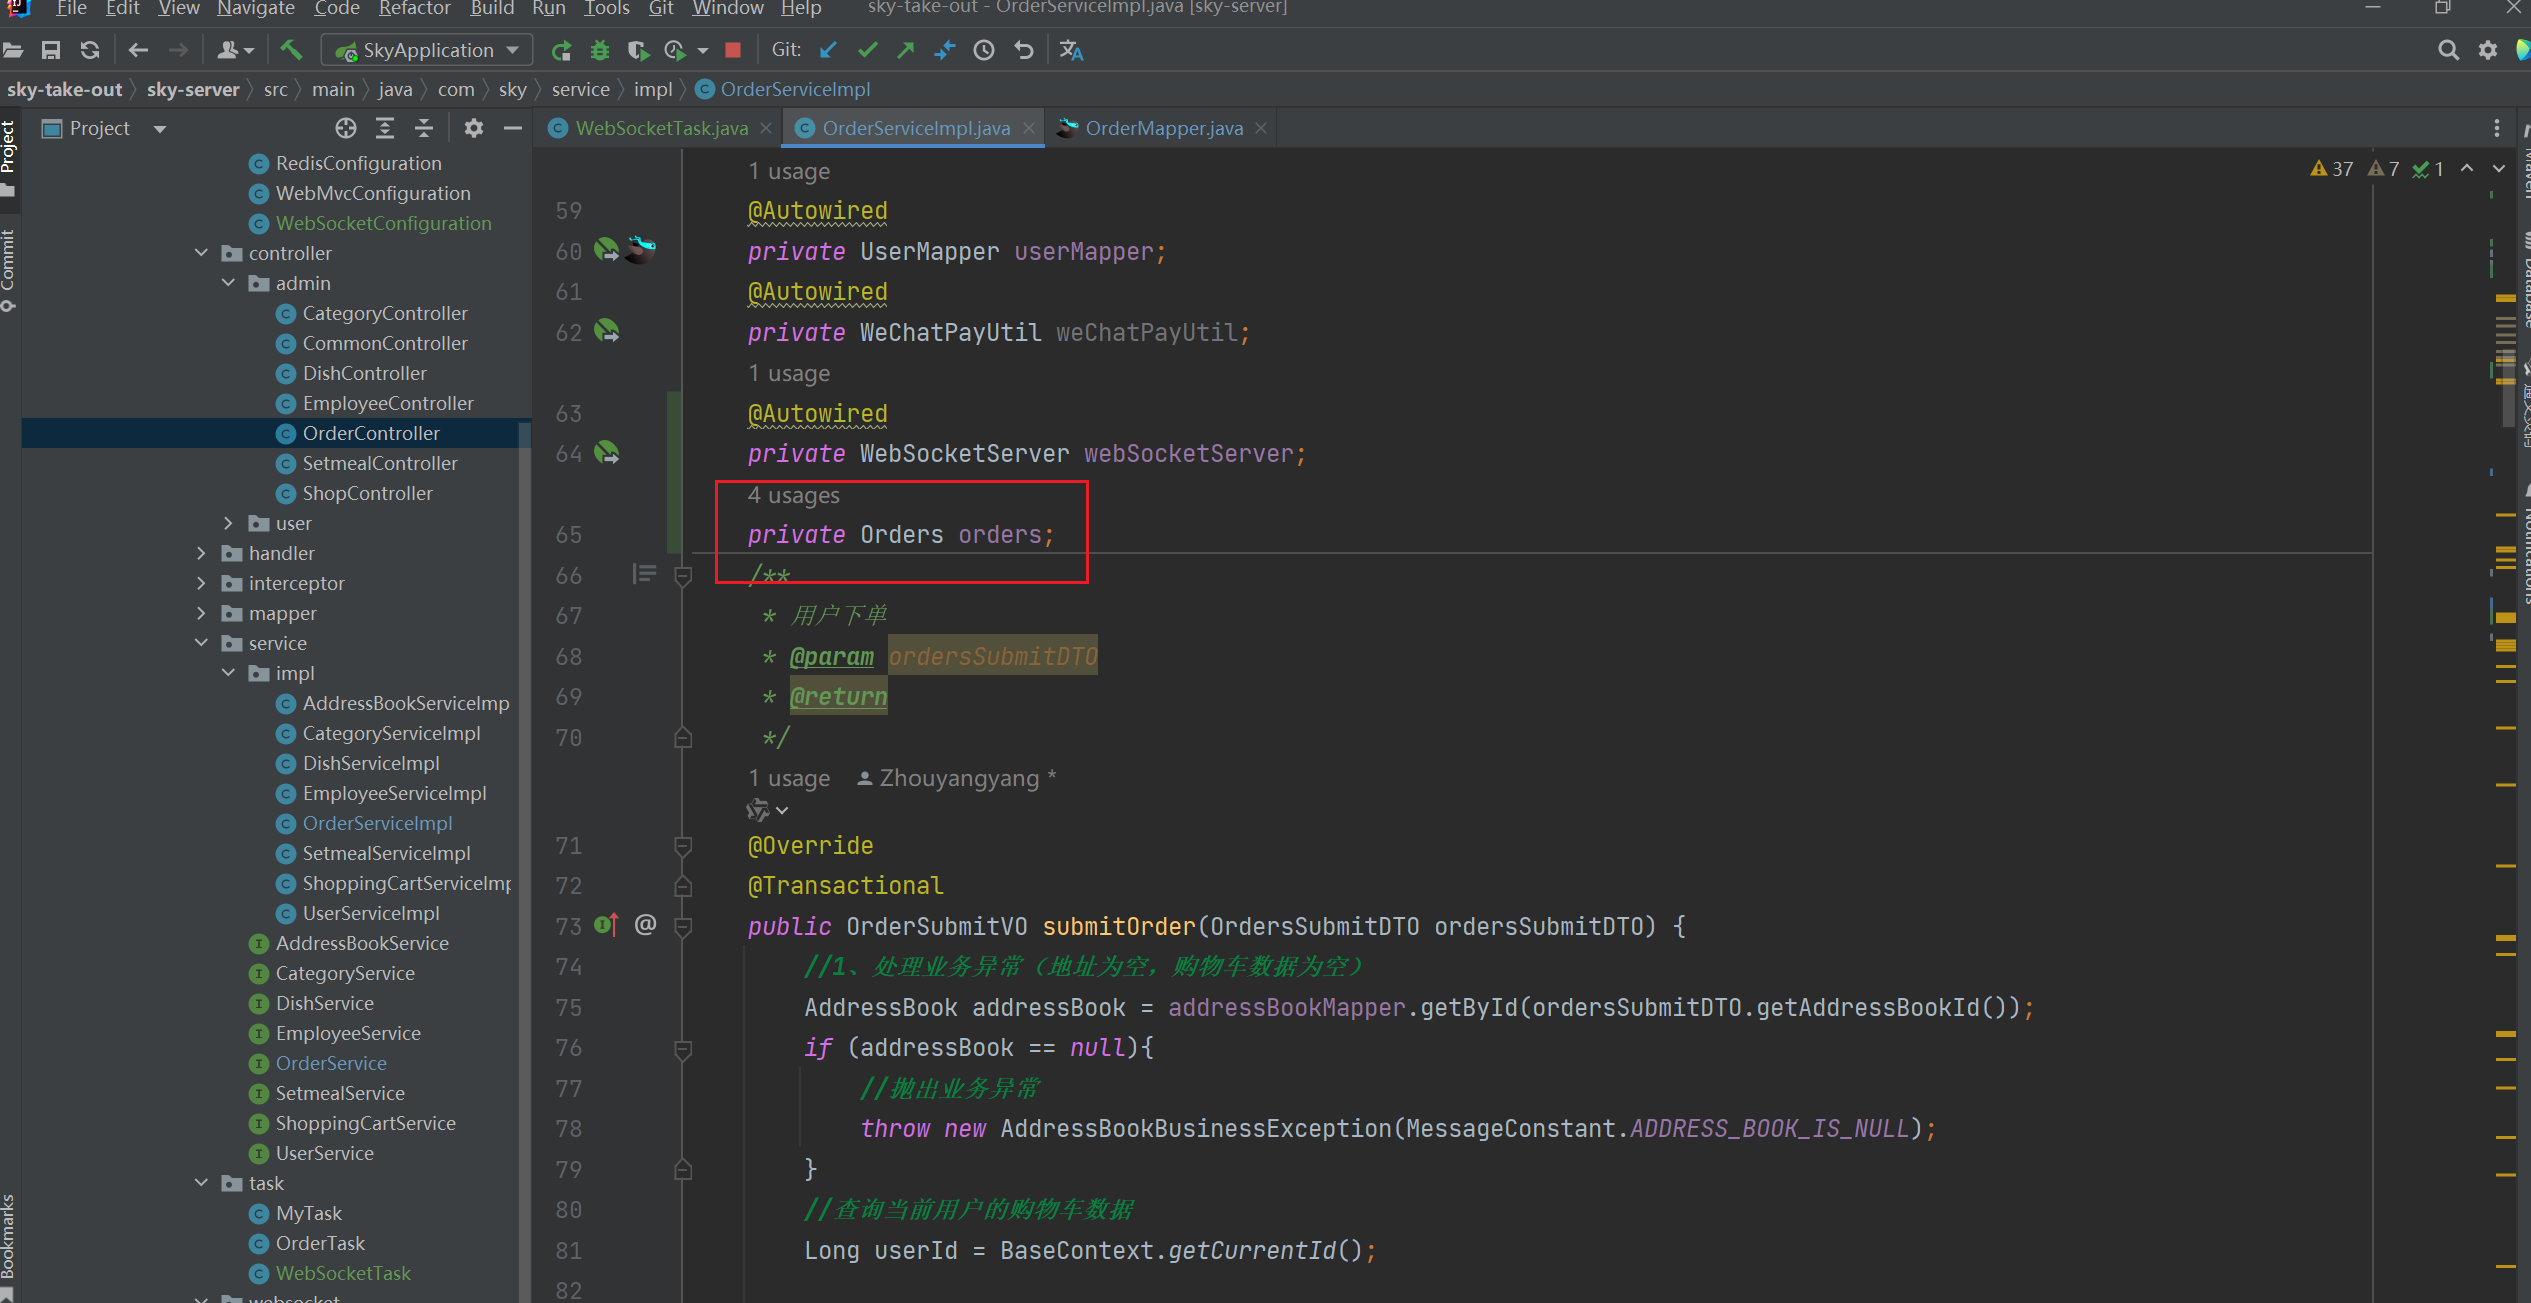
Task: Click the '4 usages' hint above orders field
Action: point(794,495)
